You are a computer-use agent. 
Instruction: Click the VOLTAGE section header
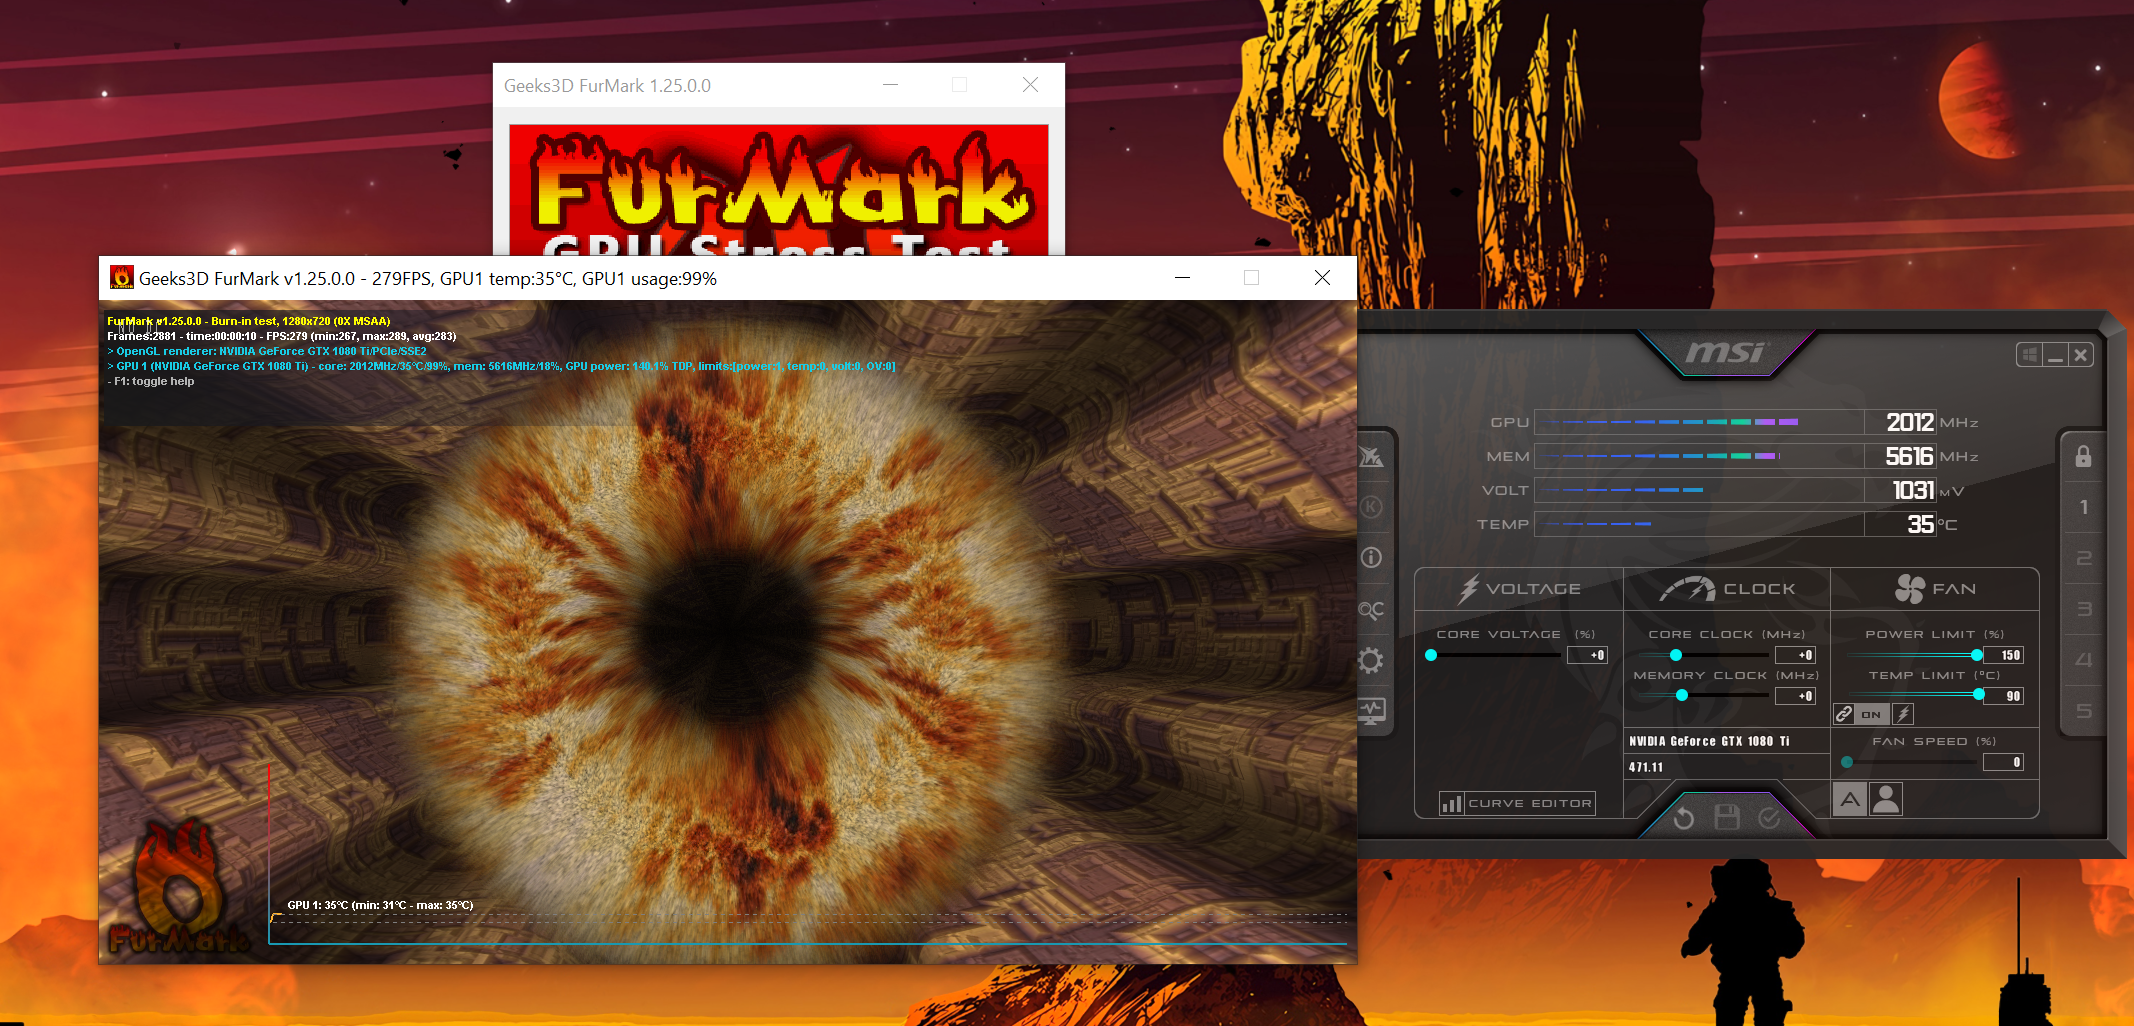tap(1519, 589)
